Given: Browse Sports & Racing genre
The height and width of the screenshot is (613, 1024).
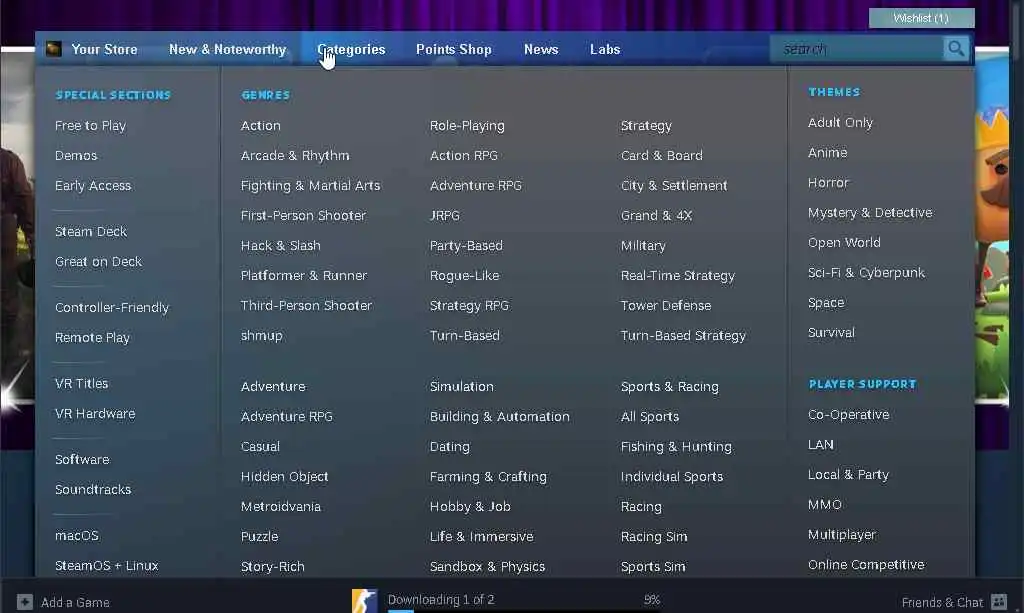Looking at the screenshot, I should [669, 386].
